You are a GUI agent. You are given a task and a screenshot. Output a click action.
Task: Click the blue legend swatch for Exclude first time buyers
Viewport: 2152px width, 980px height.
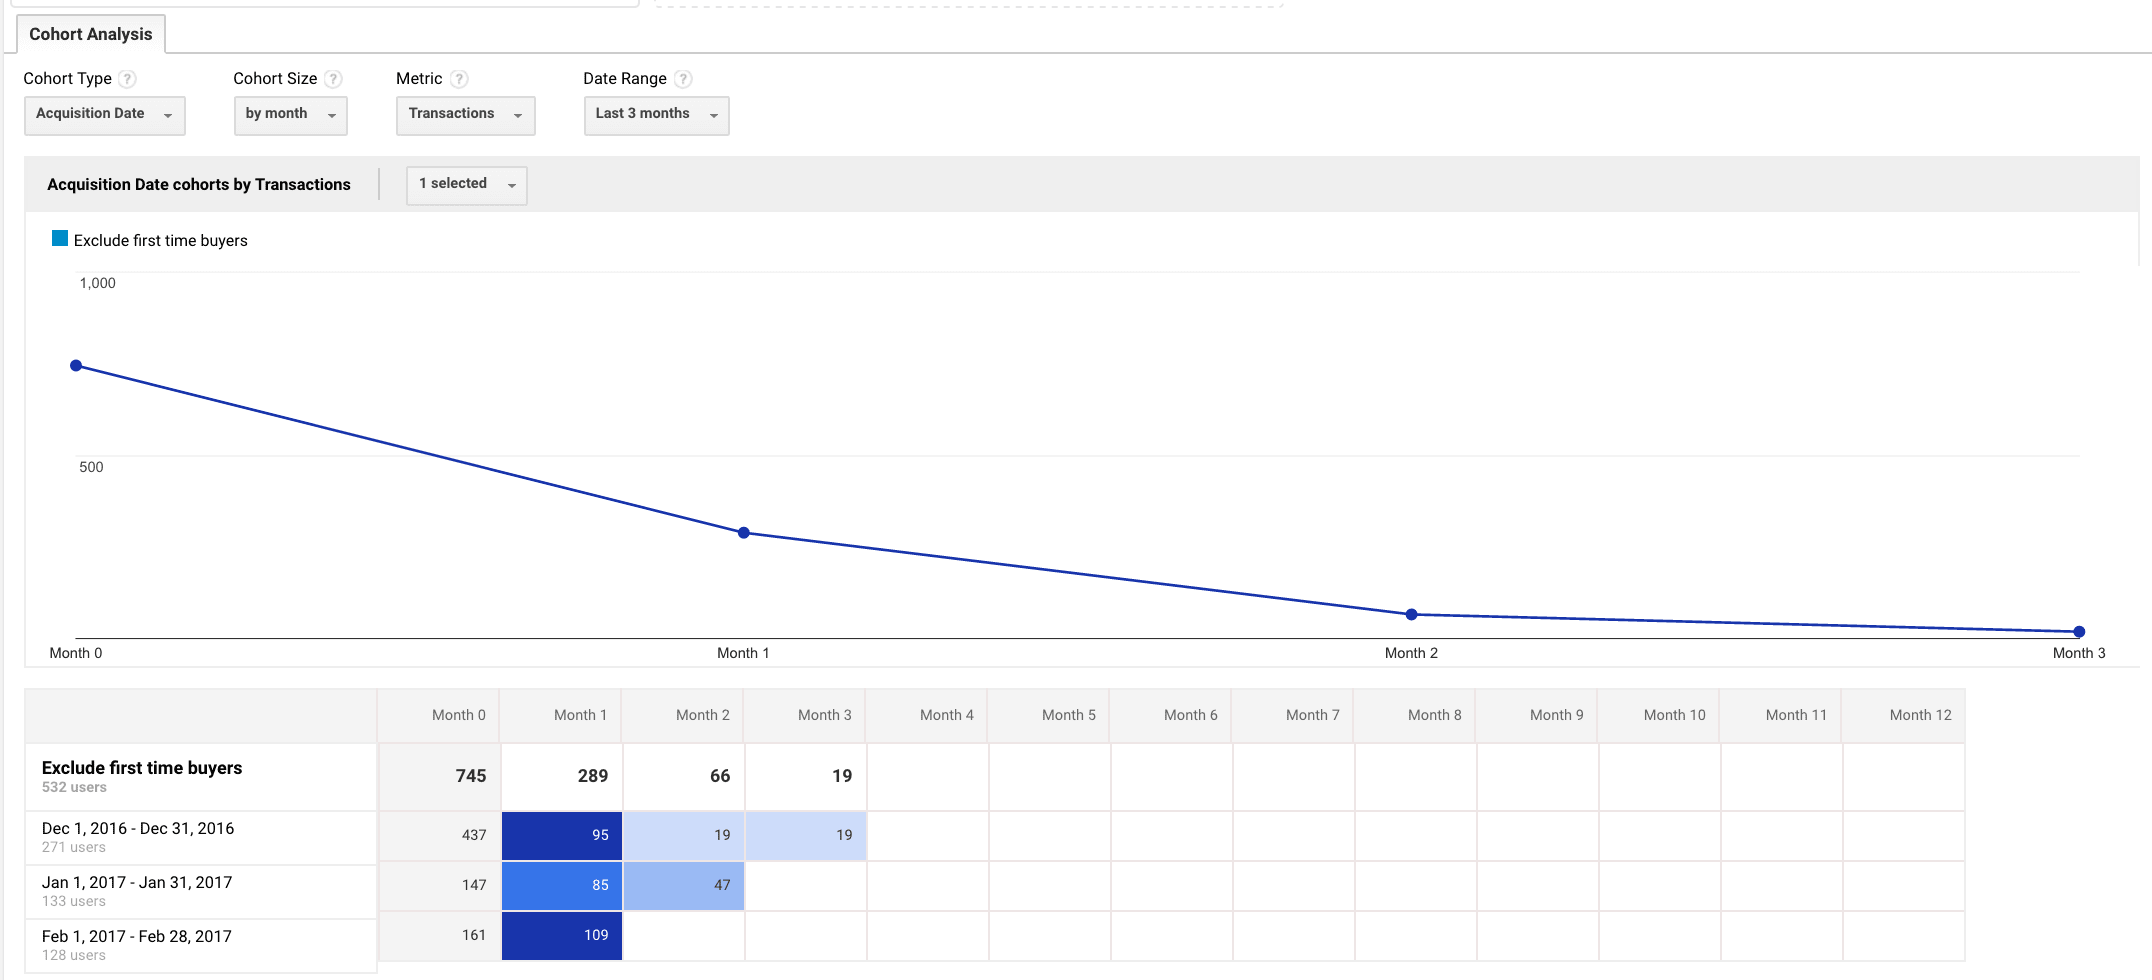60,239
